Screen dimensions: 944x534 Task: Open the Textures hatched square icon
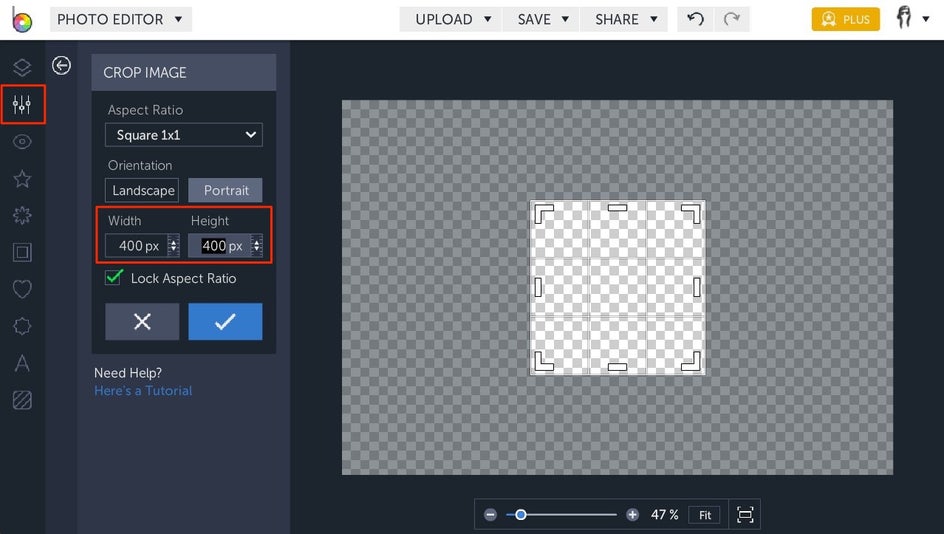click(22, 400)
